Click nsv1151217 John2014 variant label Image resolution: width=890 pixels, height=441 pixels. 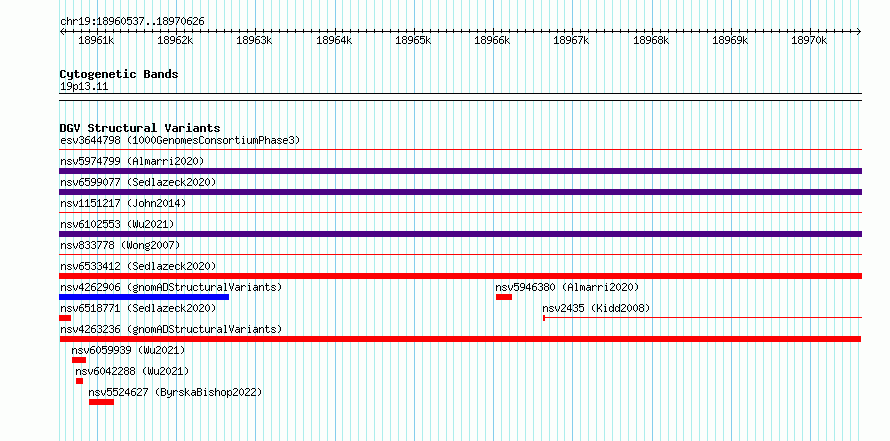click(123, 203)
